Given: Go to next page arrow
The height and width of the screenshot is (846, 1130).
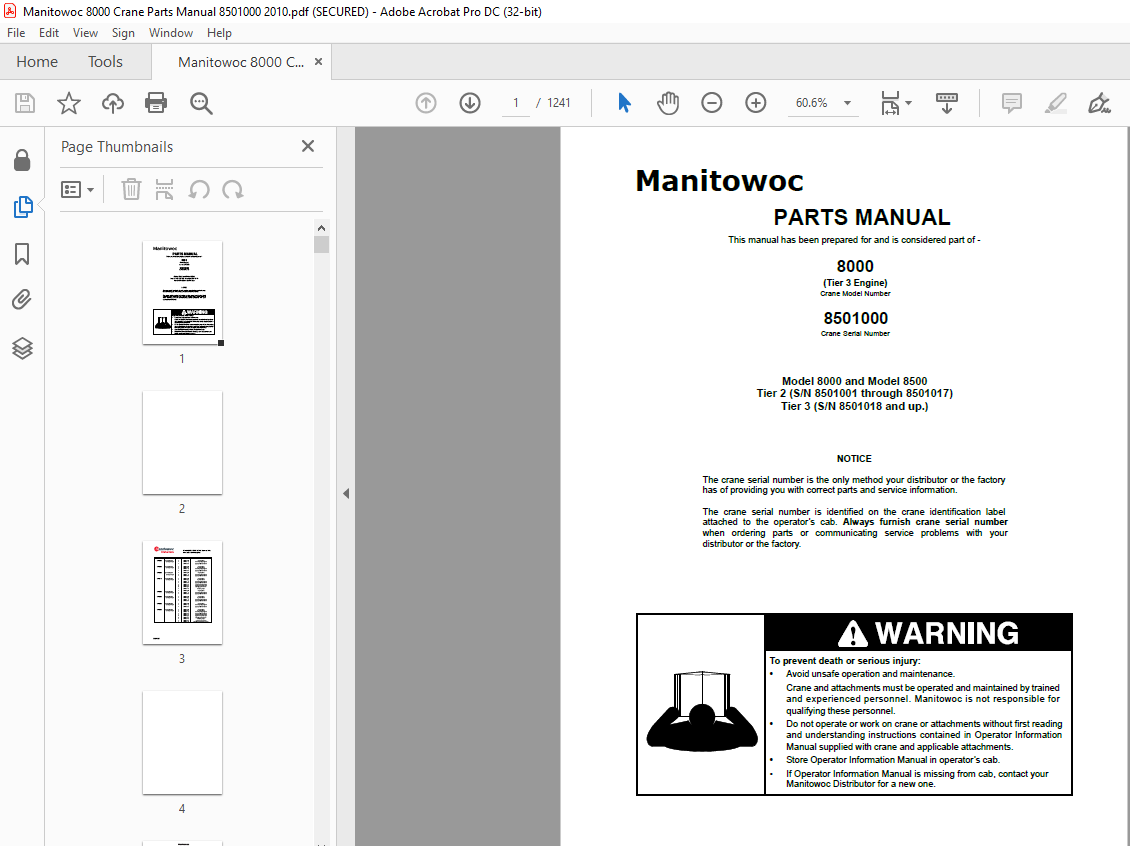Looking at the screenshot, I should click(x=470, y=103).
